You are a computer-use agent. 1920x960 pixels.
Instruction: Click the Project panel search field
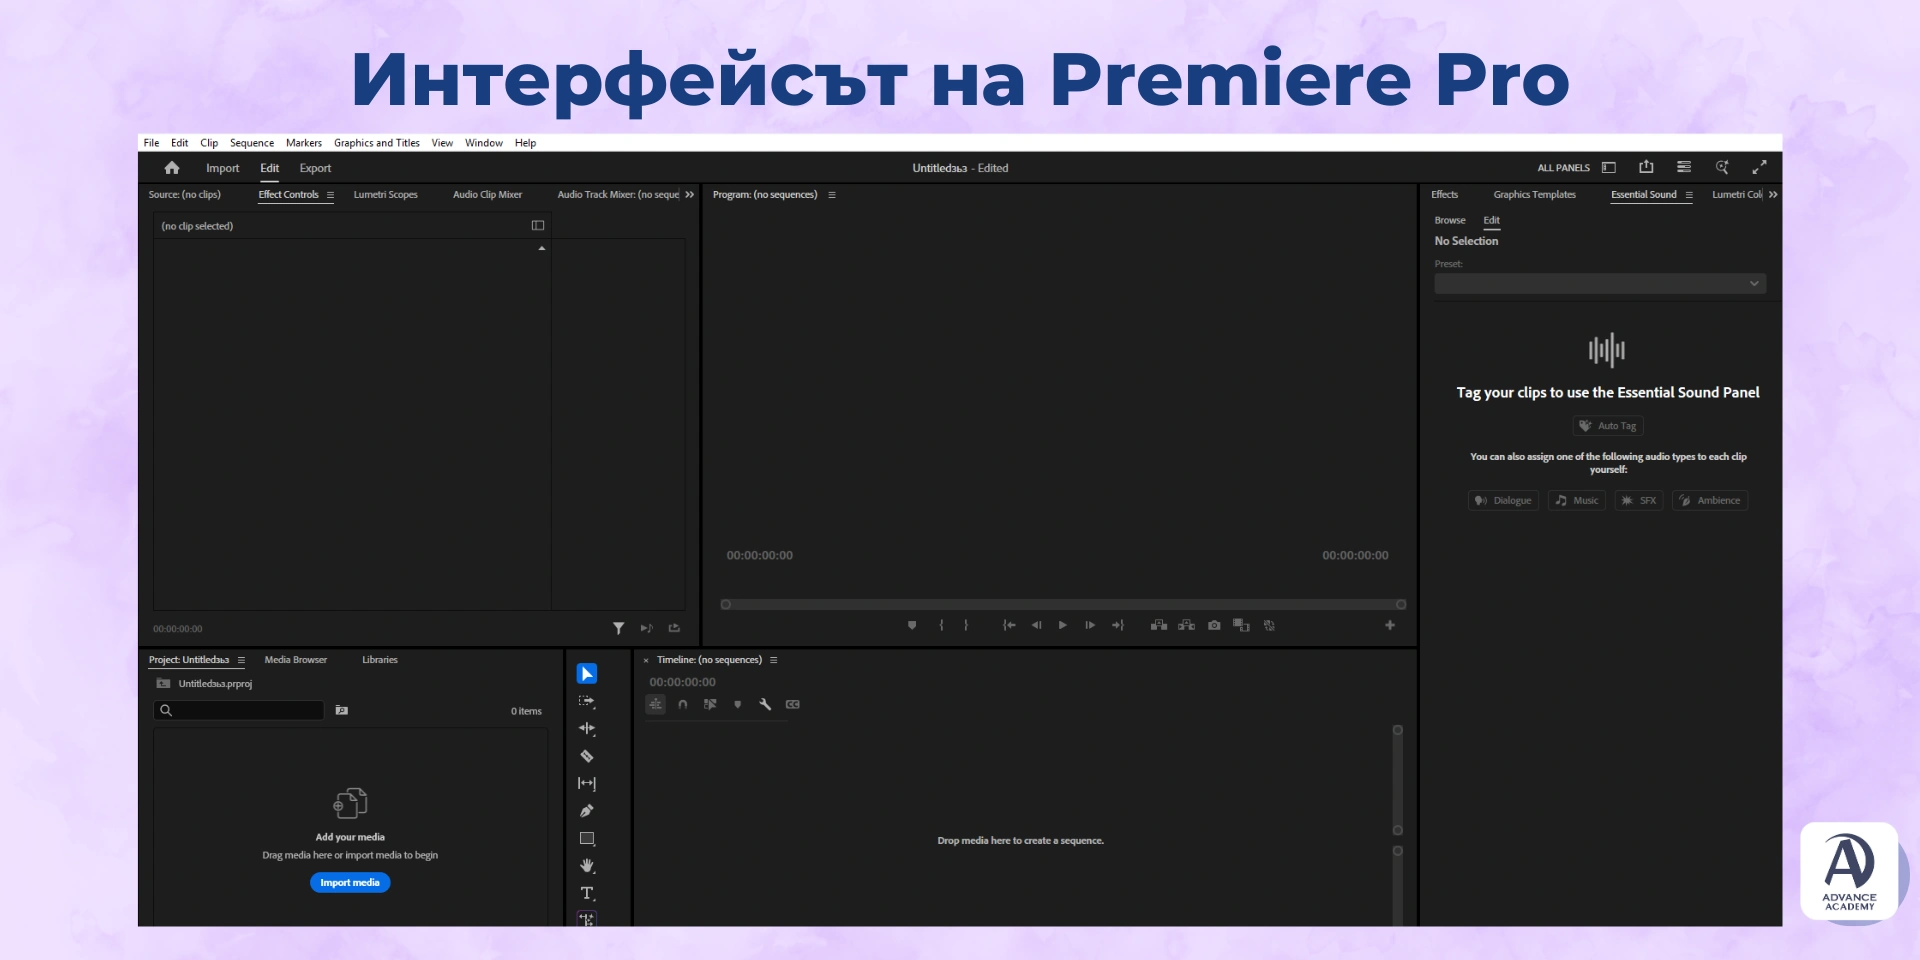238,710
